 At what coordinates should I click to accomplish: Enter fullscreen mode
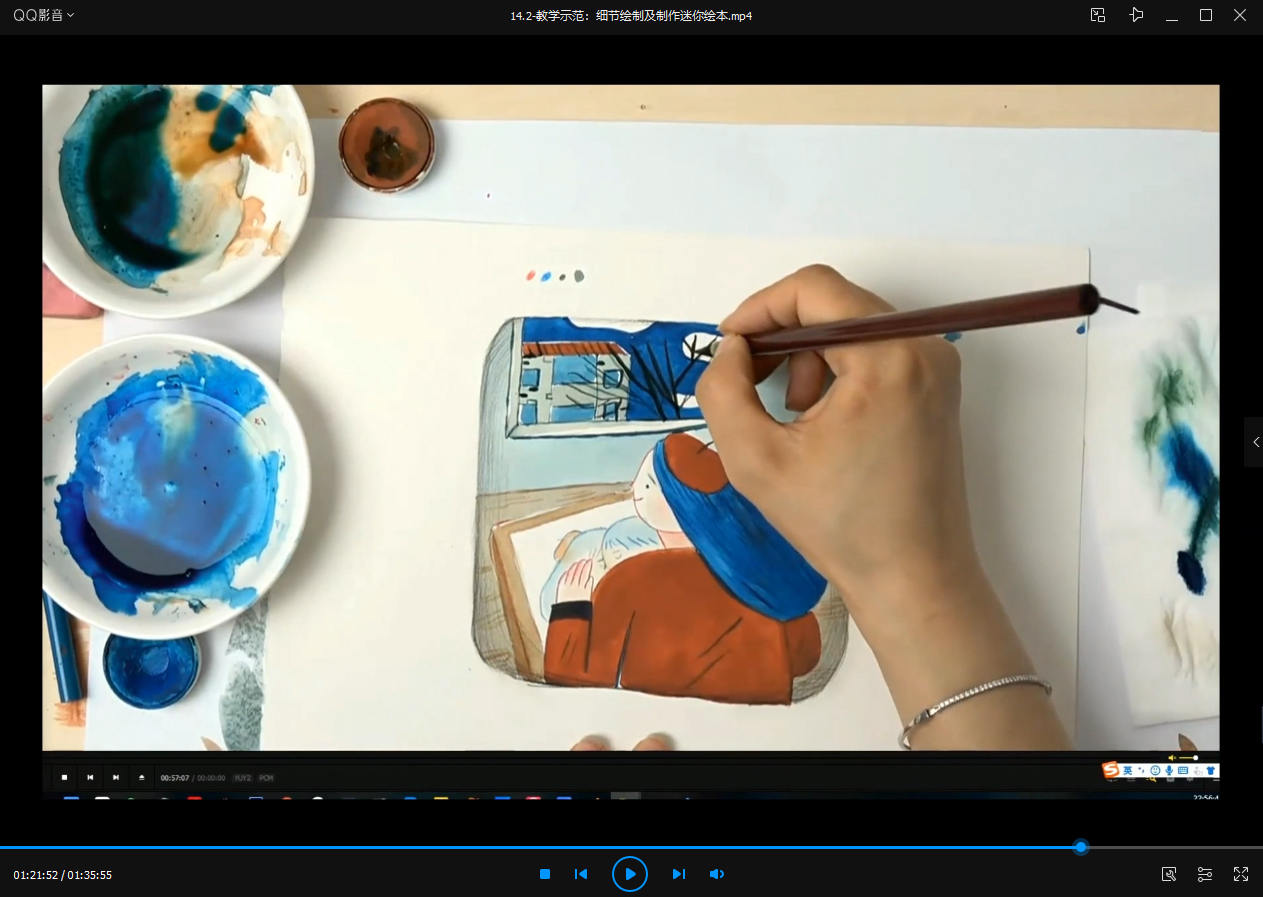tap(1241, 874)
